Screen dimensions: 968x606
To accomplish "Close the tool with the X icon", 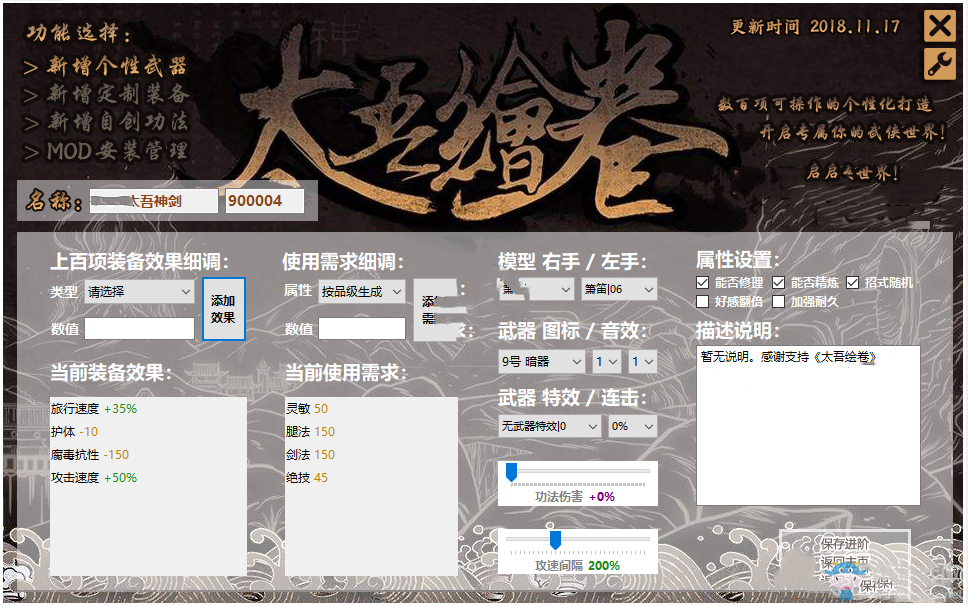I will pyautogui.click(x=939, y=27).
